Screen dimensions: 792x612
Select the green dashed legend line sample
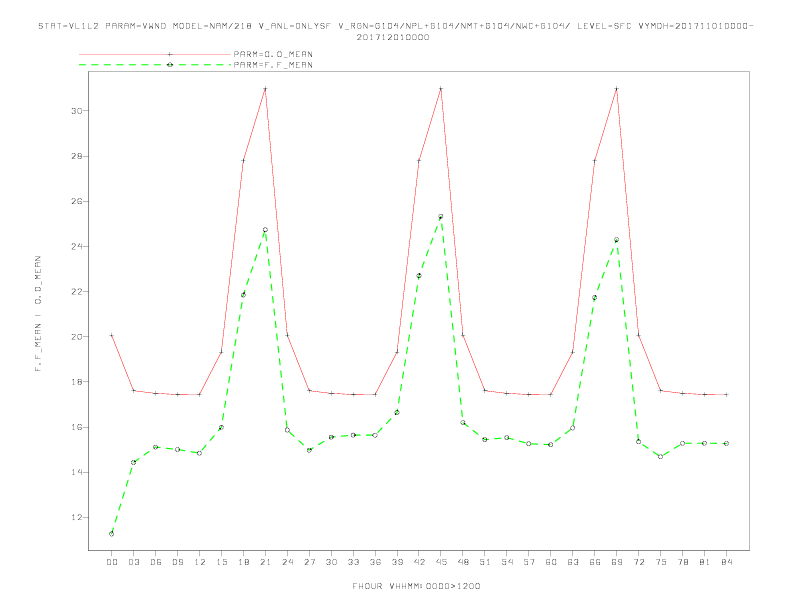pyautogui.click(x=155, y=65)
